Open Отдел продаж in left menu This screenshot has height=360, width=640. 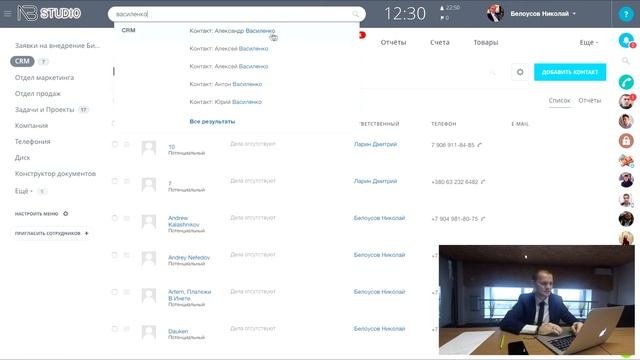[x=38, y=93]
